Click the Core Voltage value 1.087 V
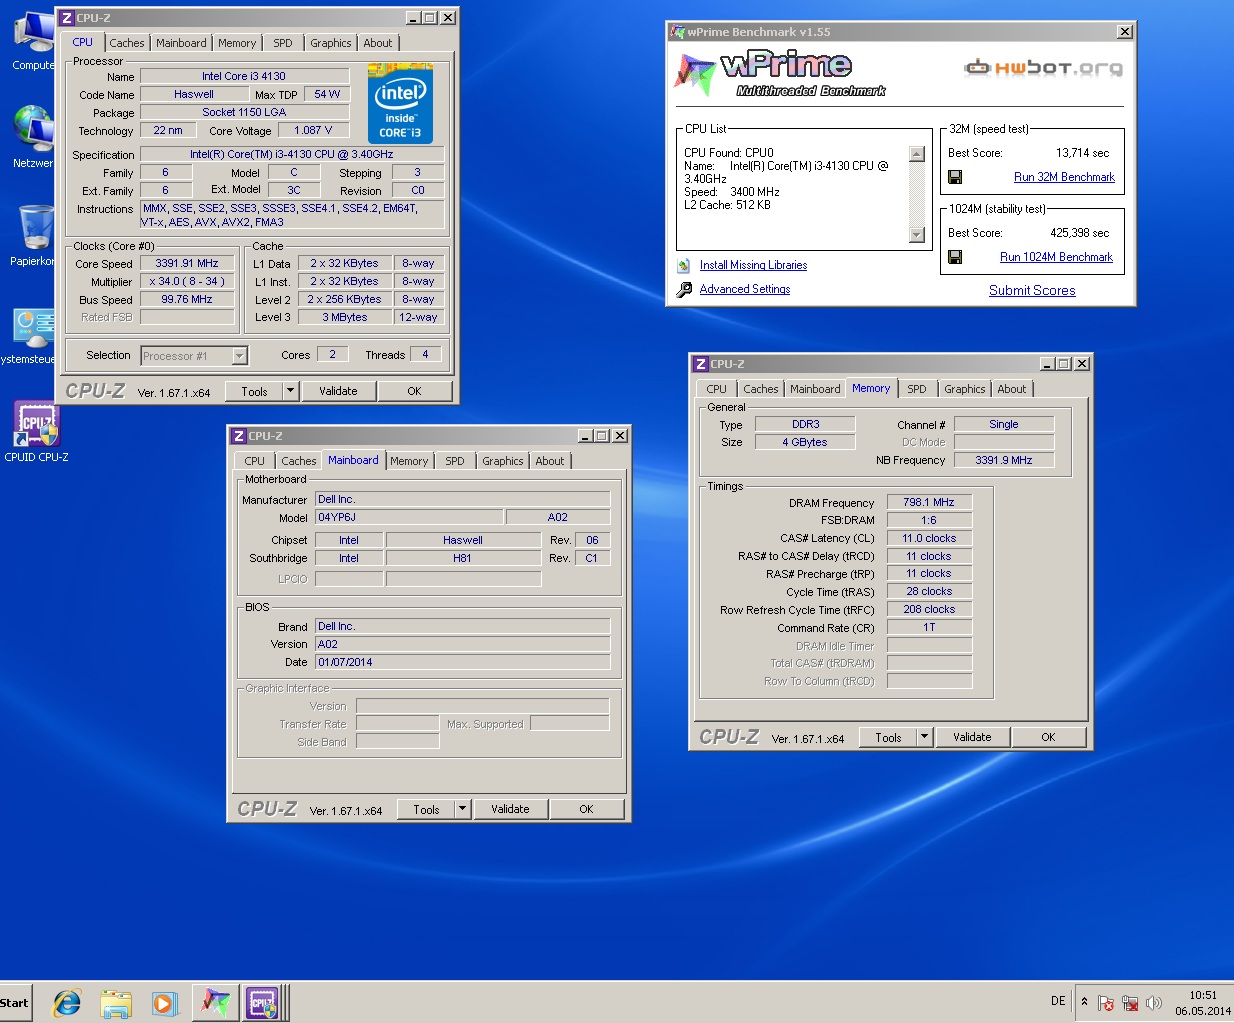Screen dimensions: 1234x1023 click(x=313, y=130)
